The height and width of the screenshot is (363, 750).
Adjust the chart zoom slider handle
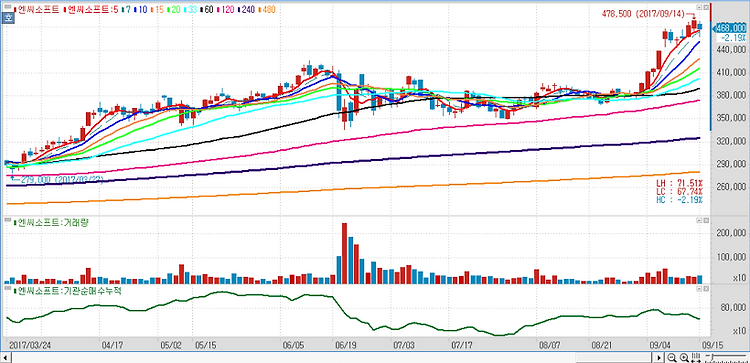click(712, 357)
